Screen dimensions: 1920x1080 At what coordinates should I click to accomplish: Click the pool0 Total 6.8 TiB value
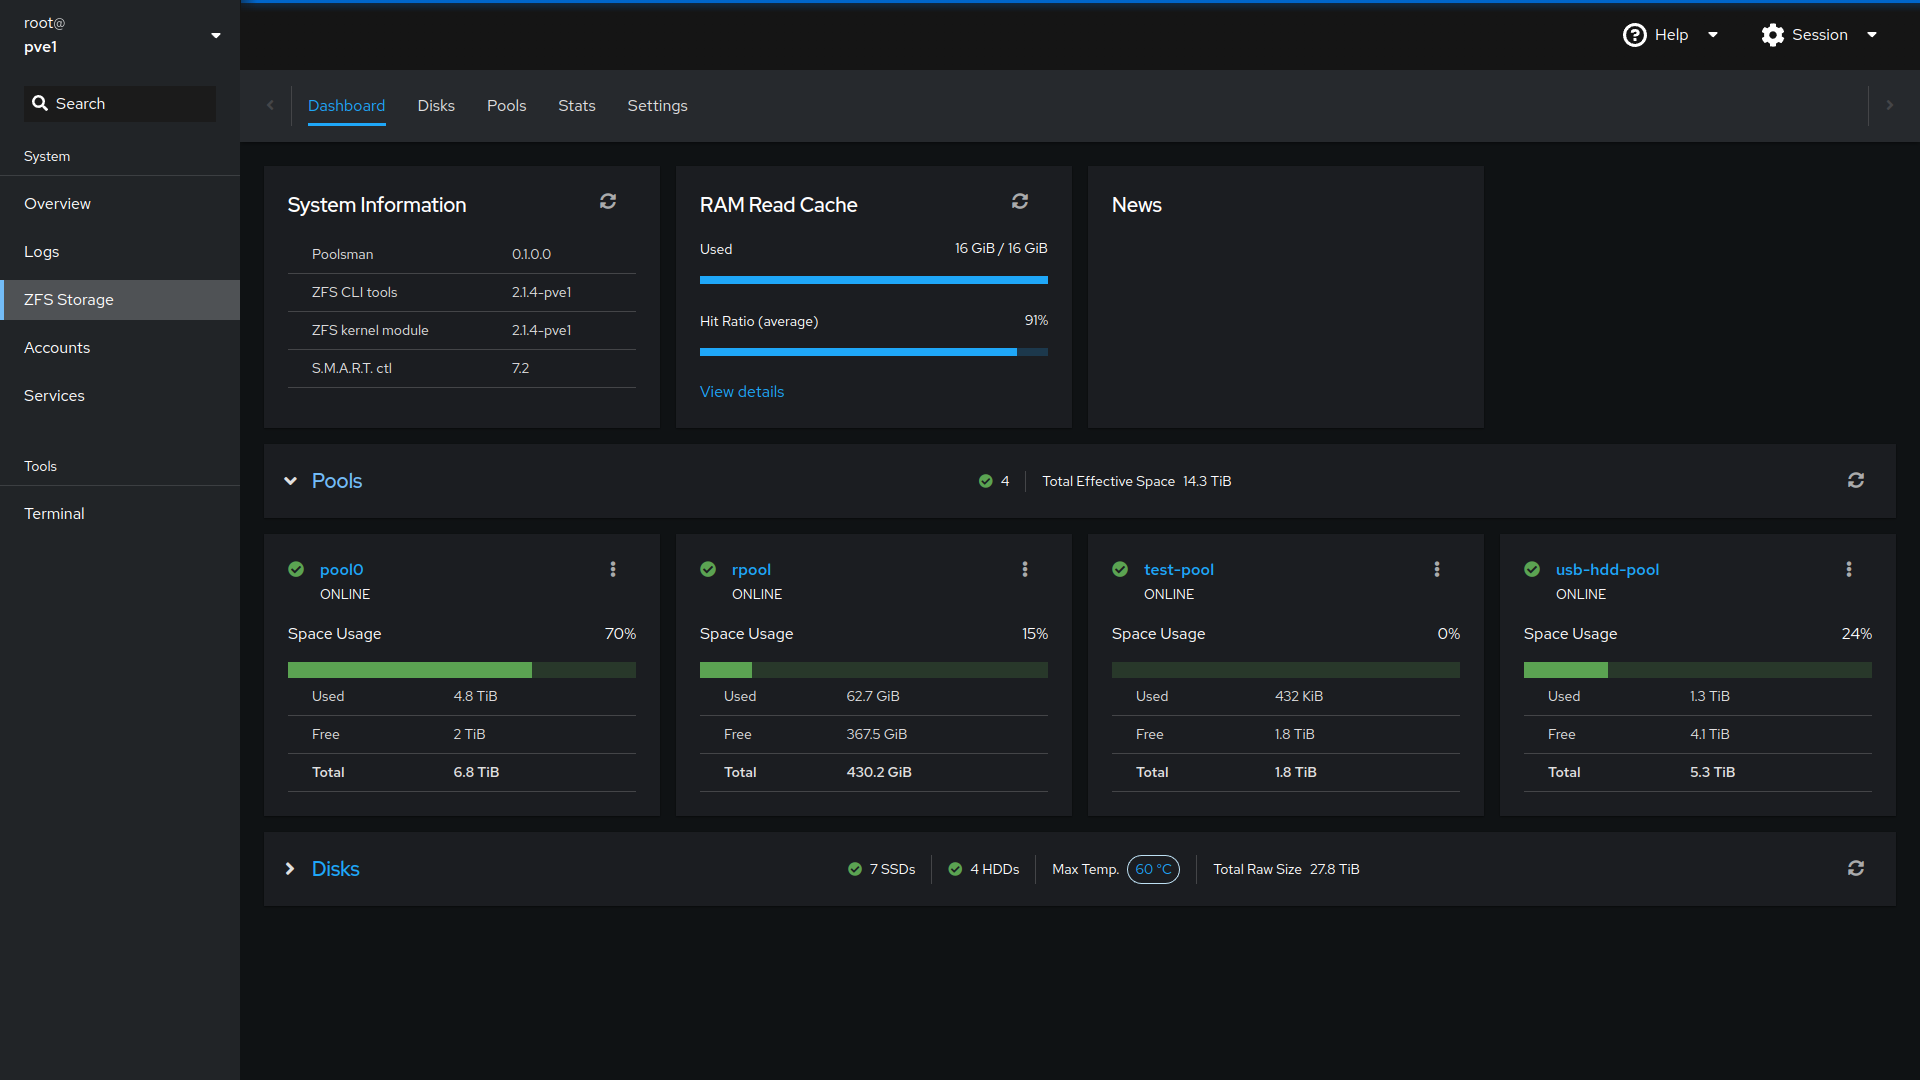[476, 772]
